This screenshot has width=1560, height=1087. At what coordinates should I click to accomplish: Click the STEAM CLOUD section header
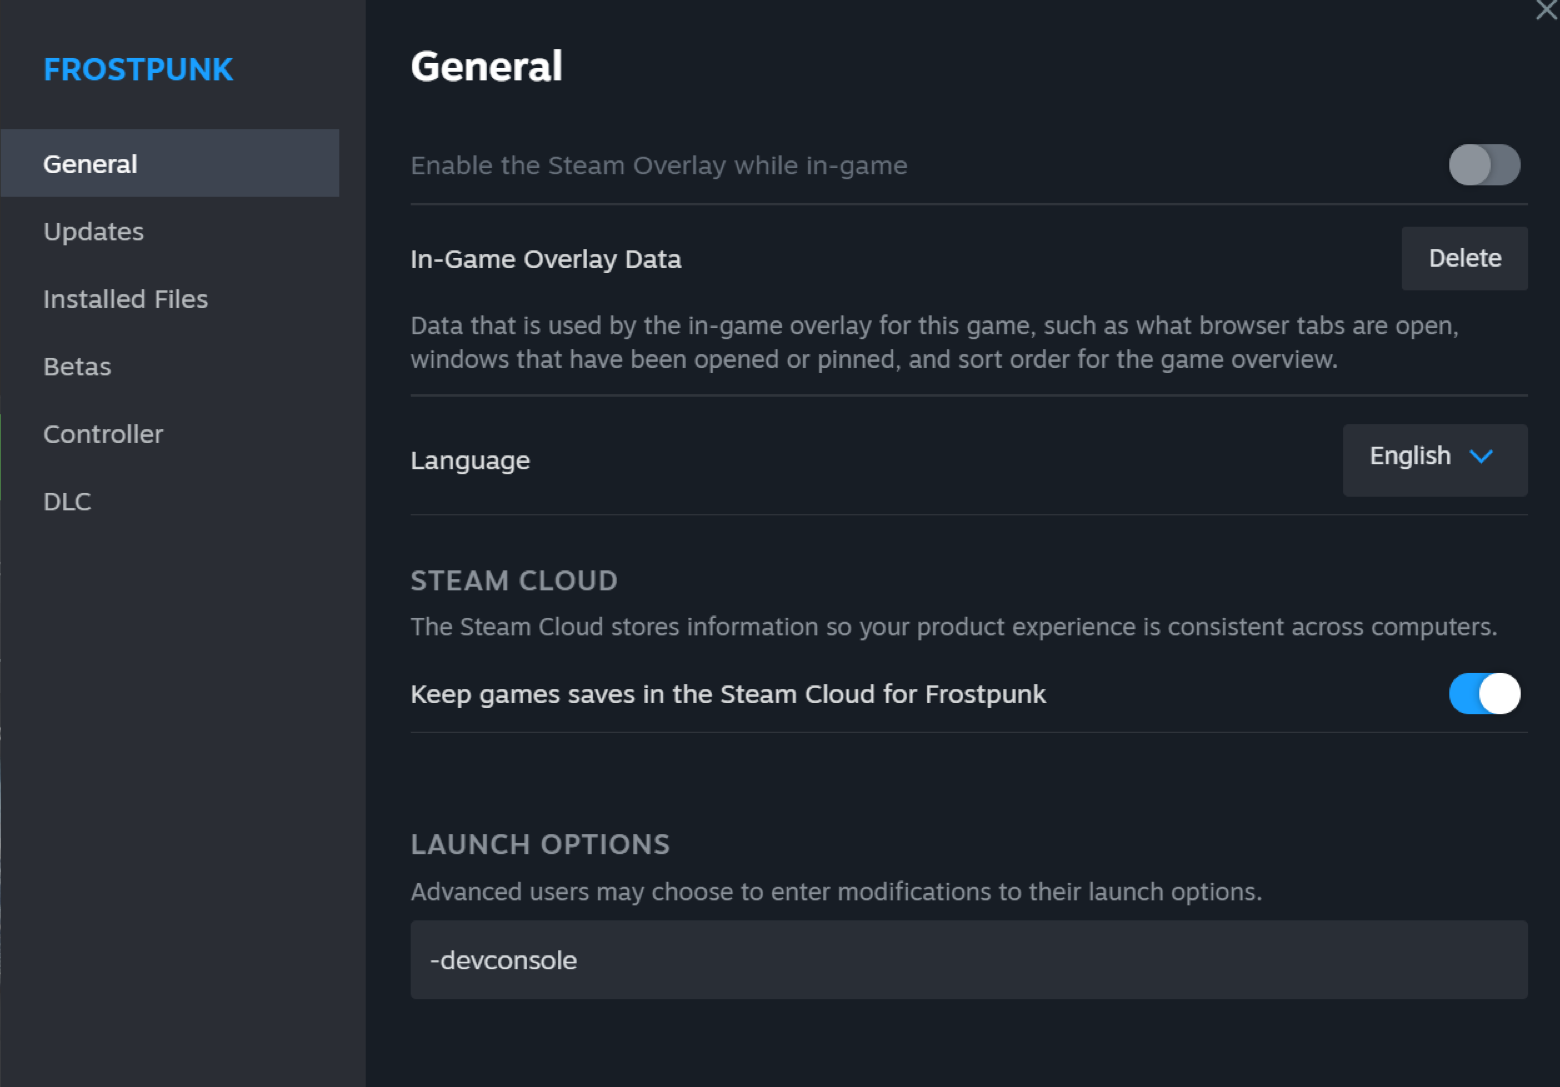[514, 581]
